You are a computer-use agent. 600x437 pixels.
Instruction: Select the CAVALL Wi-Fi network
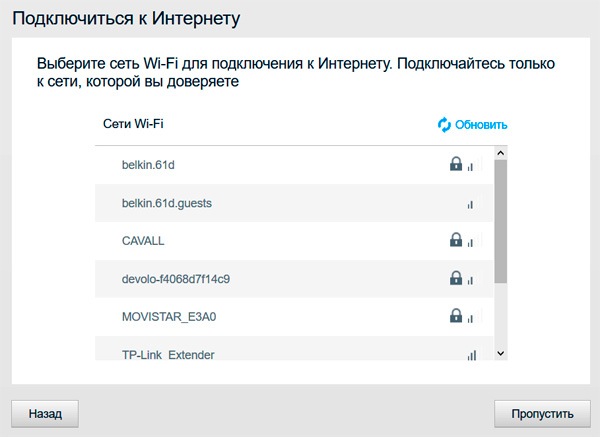143,241
